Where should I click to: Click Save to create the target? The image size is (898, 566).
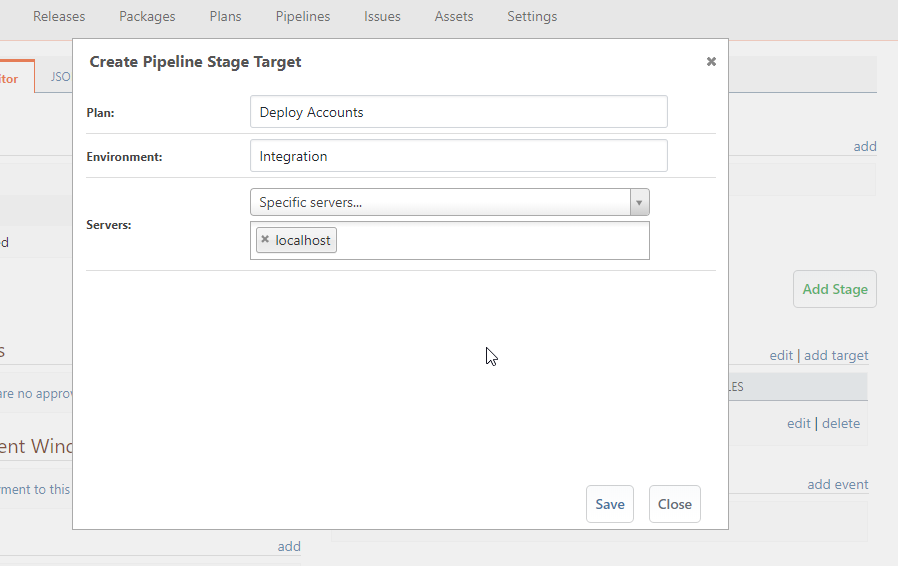pos(609,504)
